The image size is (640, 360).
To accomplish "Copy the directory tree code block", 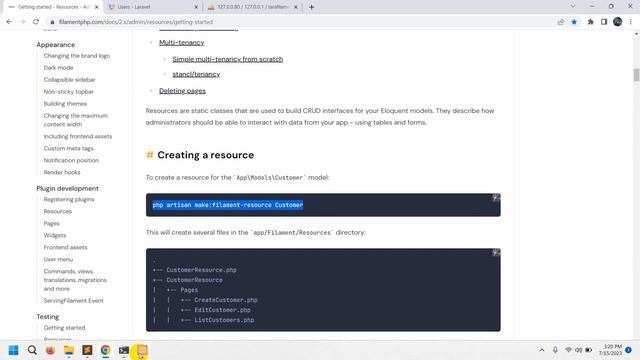I will pyautogui.click(x=496, y=253).
